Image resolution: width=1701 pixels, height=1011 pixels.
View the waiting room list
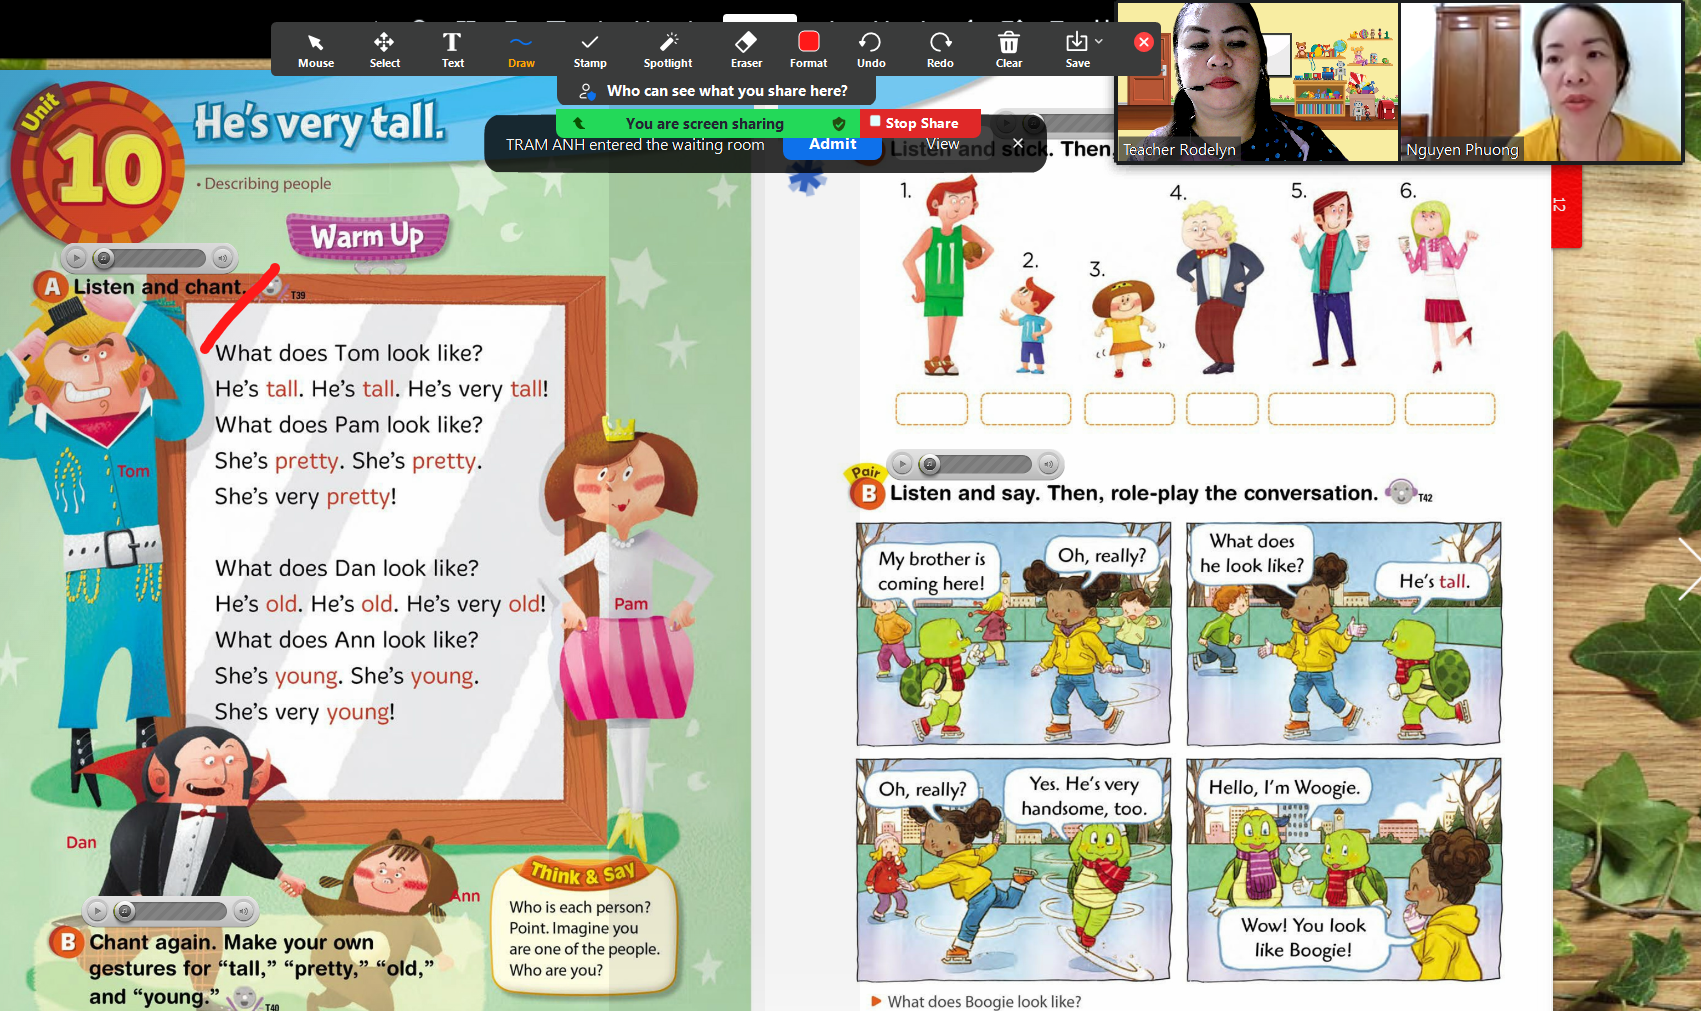pyautogui.click(x=942, y=144)
